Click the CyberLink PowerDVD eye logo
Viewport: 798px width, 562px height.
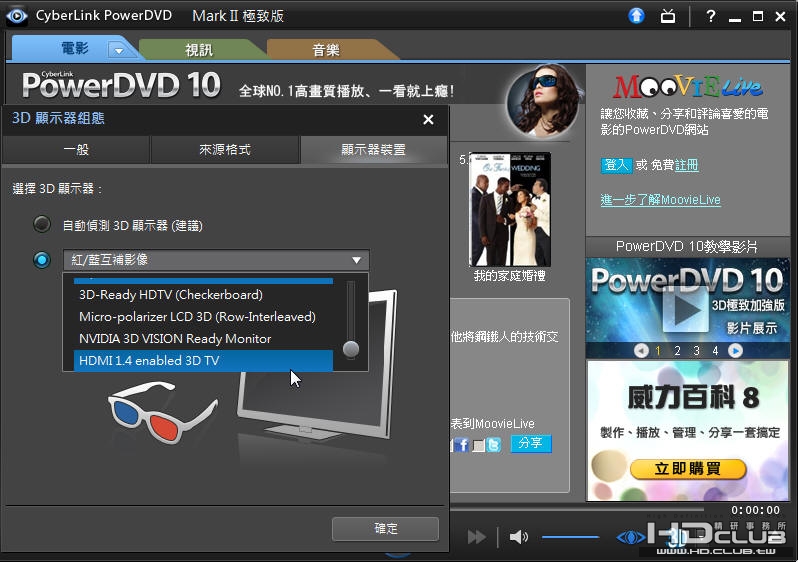tap(16, 16)
